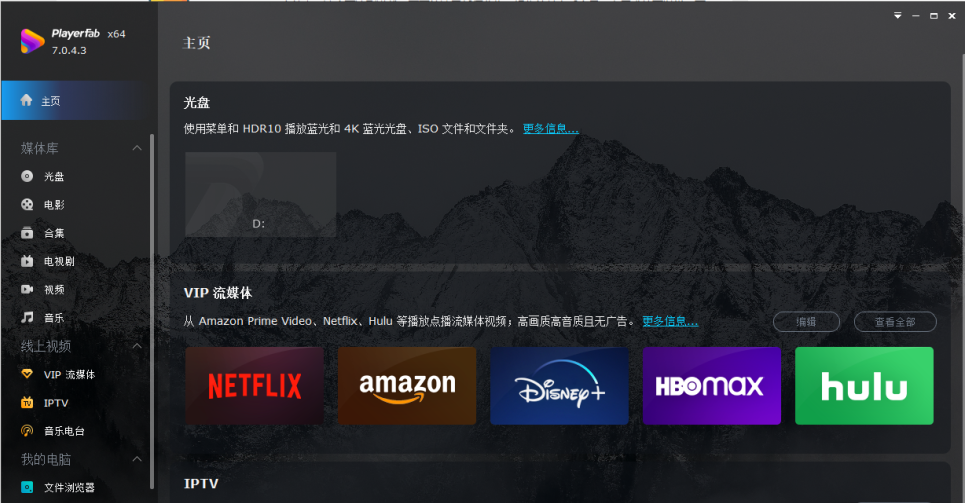Click the 主页 page heading
The height and width of the screenshot is (503, 965).
click(x=197, y=42)
